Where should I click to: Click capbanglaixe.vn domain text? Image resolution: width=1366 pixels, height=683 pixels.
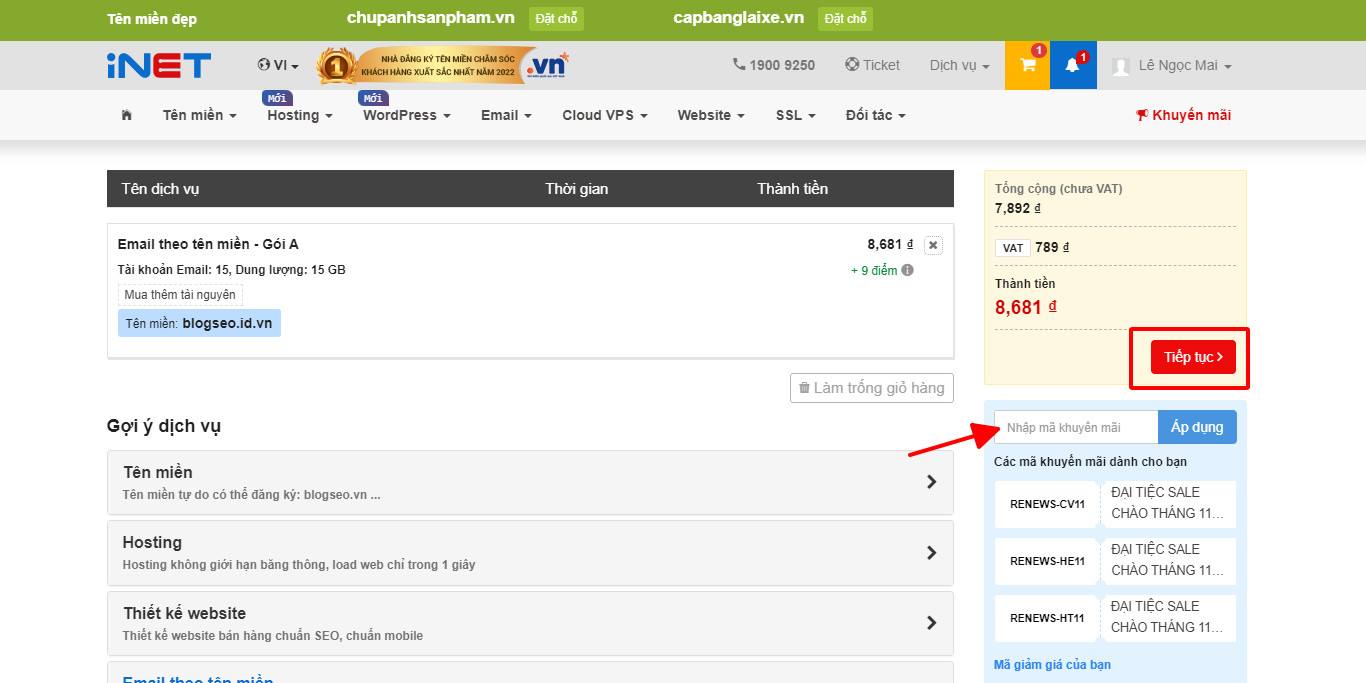tap(739, 18)
